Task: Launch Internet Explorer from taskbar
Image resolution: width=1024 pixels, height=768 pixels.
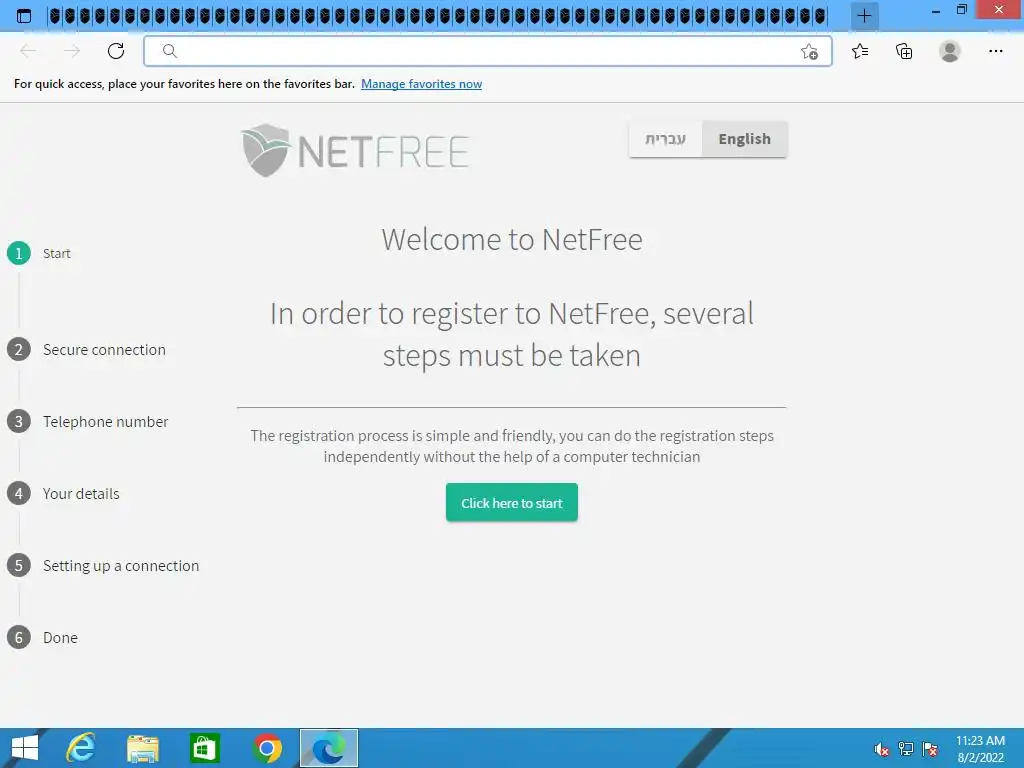Action: (x=81, y=748)
